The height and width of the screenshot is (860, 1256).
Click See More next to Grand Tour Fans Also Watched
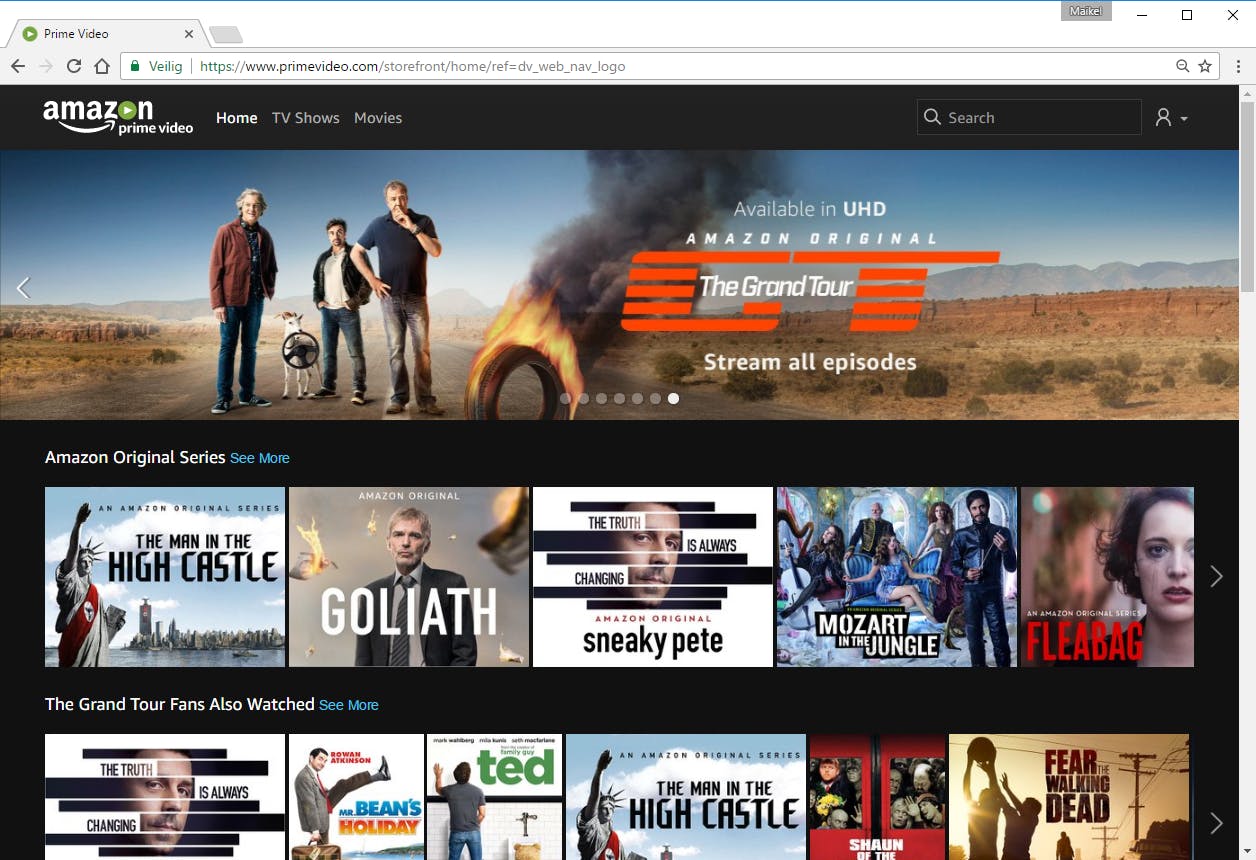pyautogui.click(x=349, y=705)
